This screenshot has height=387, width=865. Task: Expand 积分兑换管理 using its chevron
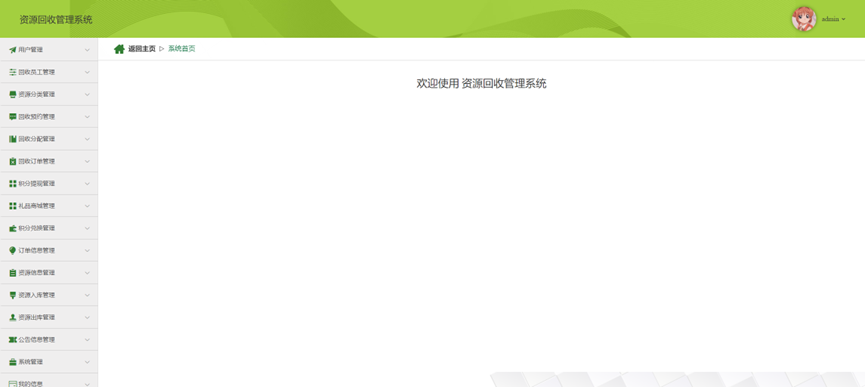coord(87,228)
